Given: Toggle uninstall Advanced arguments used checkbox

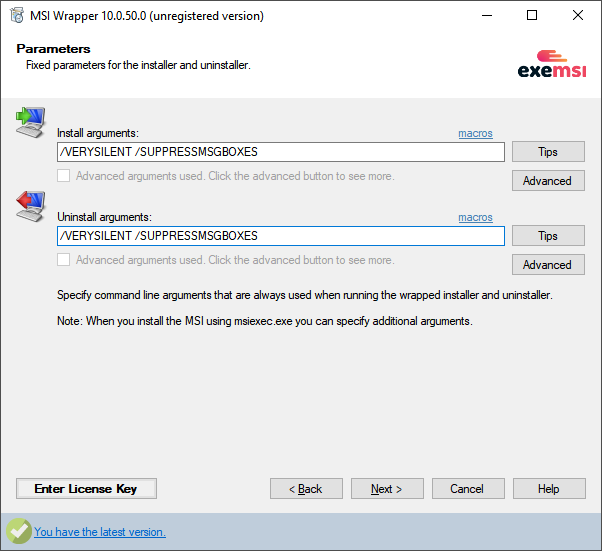Looking at the screenshot, I should point(64,260).
